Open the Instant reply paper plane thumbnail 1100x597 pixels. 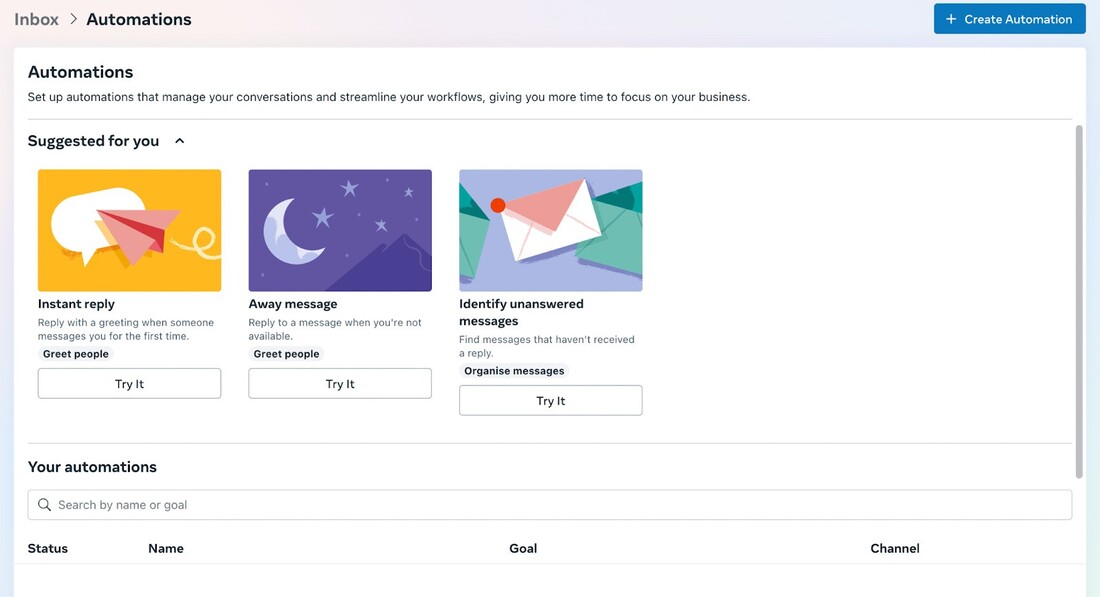(x=129, y=230)
